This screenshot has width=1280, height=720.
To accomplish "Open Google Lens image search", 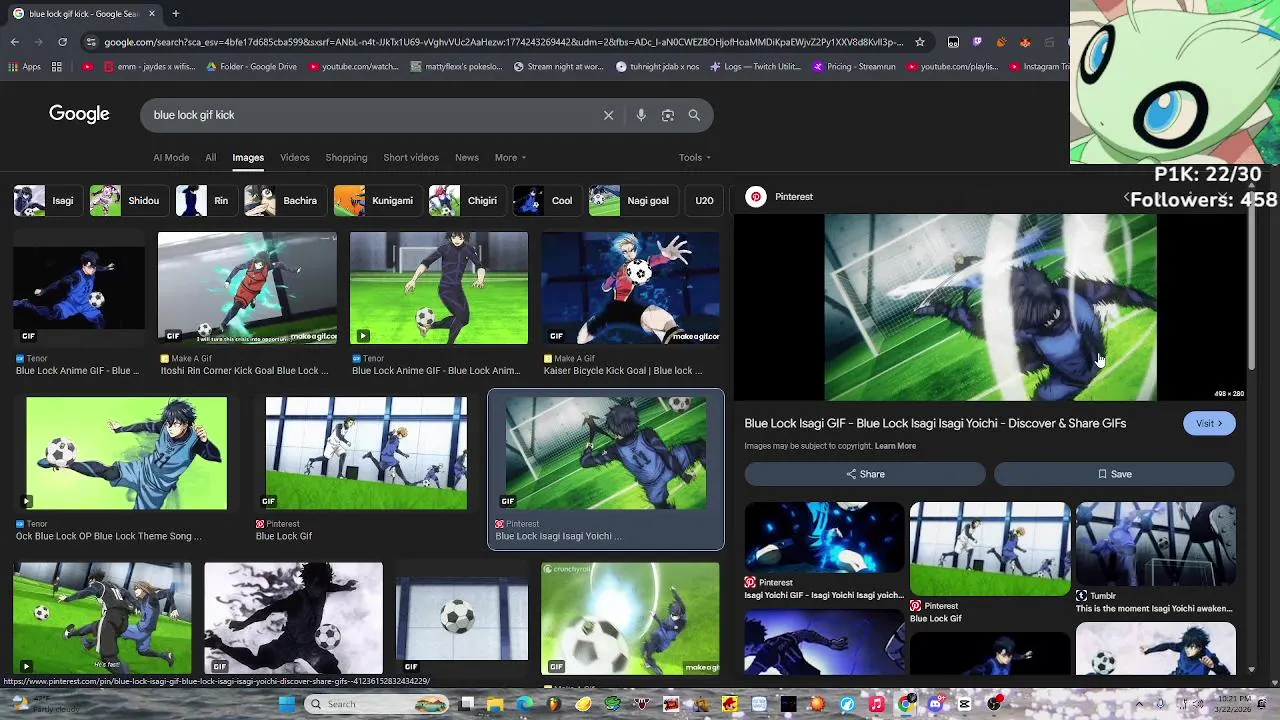I will coord(668,115).
